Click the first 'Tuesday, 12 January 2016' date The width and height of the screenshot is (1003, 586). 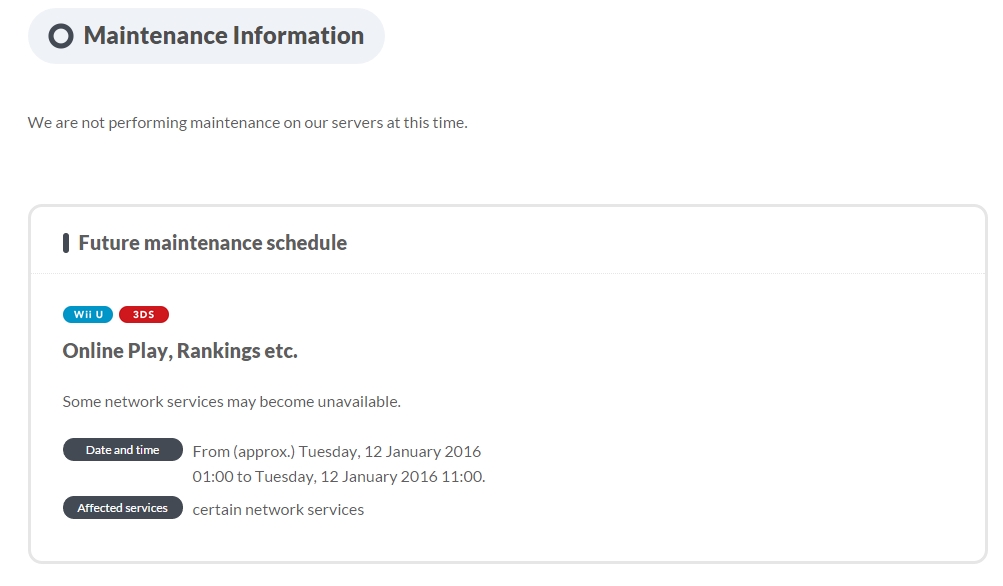coord(390,452)
